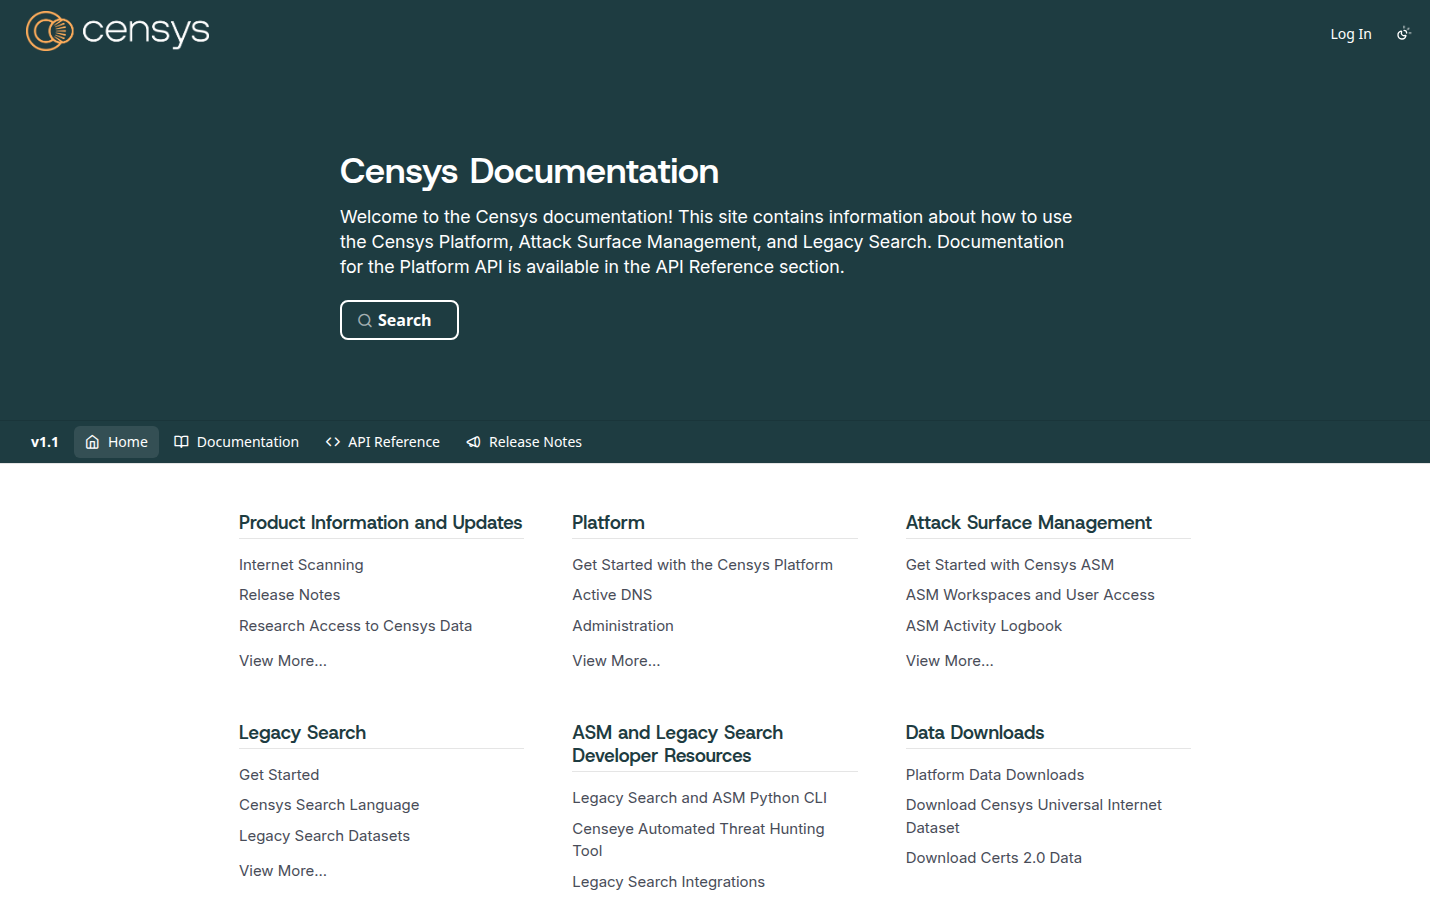This screenshot has width=1440, height=900.
Task: Click the Log In link
Action: [1351, 34]
